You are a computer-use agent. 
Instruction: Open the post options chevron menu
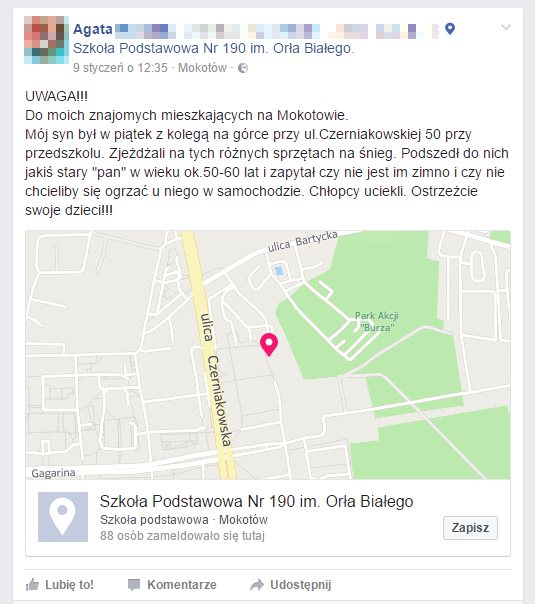505,27
